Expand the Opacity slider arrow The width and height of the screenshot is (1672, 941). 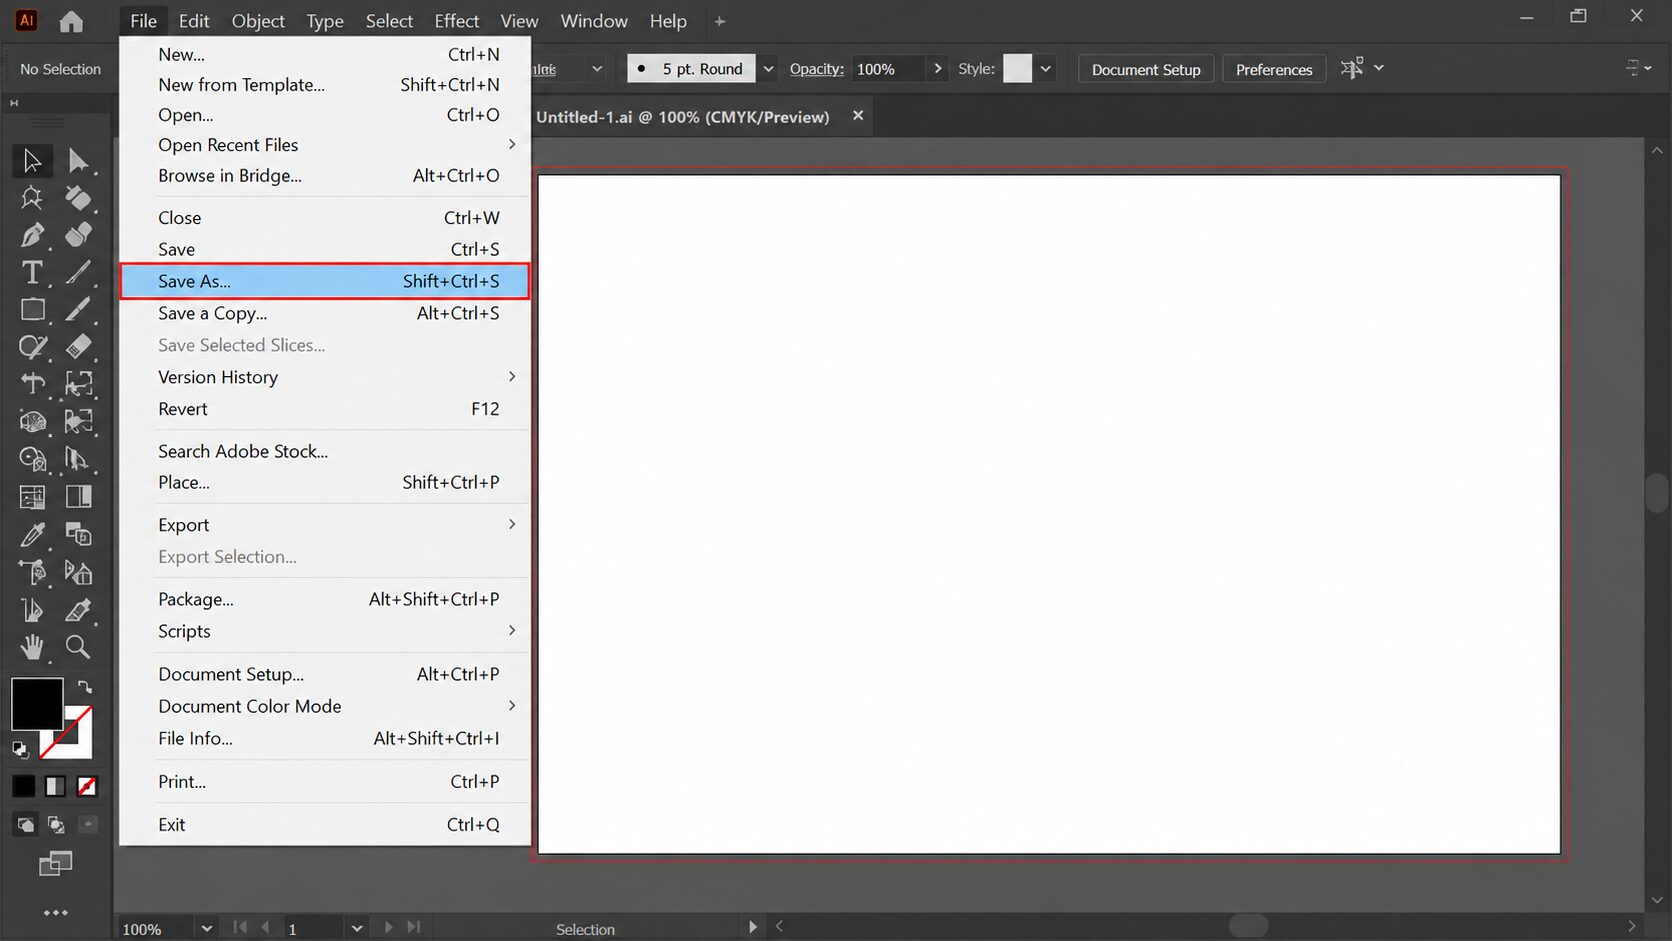(937, 69)
